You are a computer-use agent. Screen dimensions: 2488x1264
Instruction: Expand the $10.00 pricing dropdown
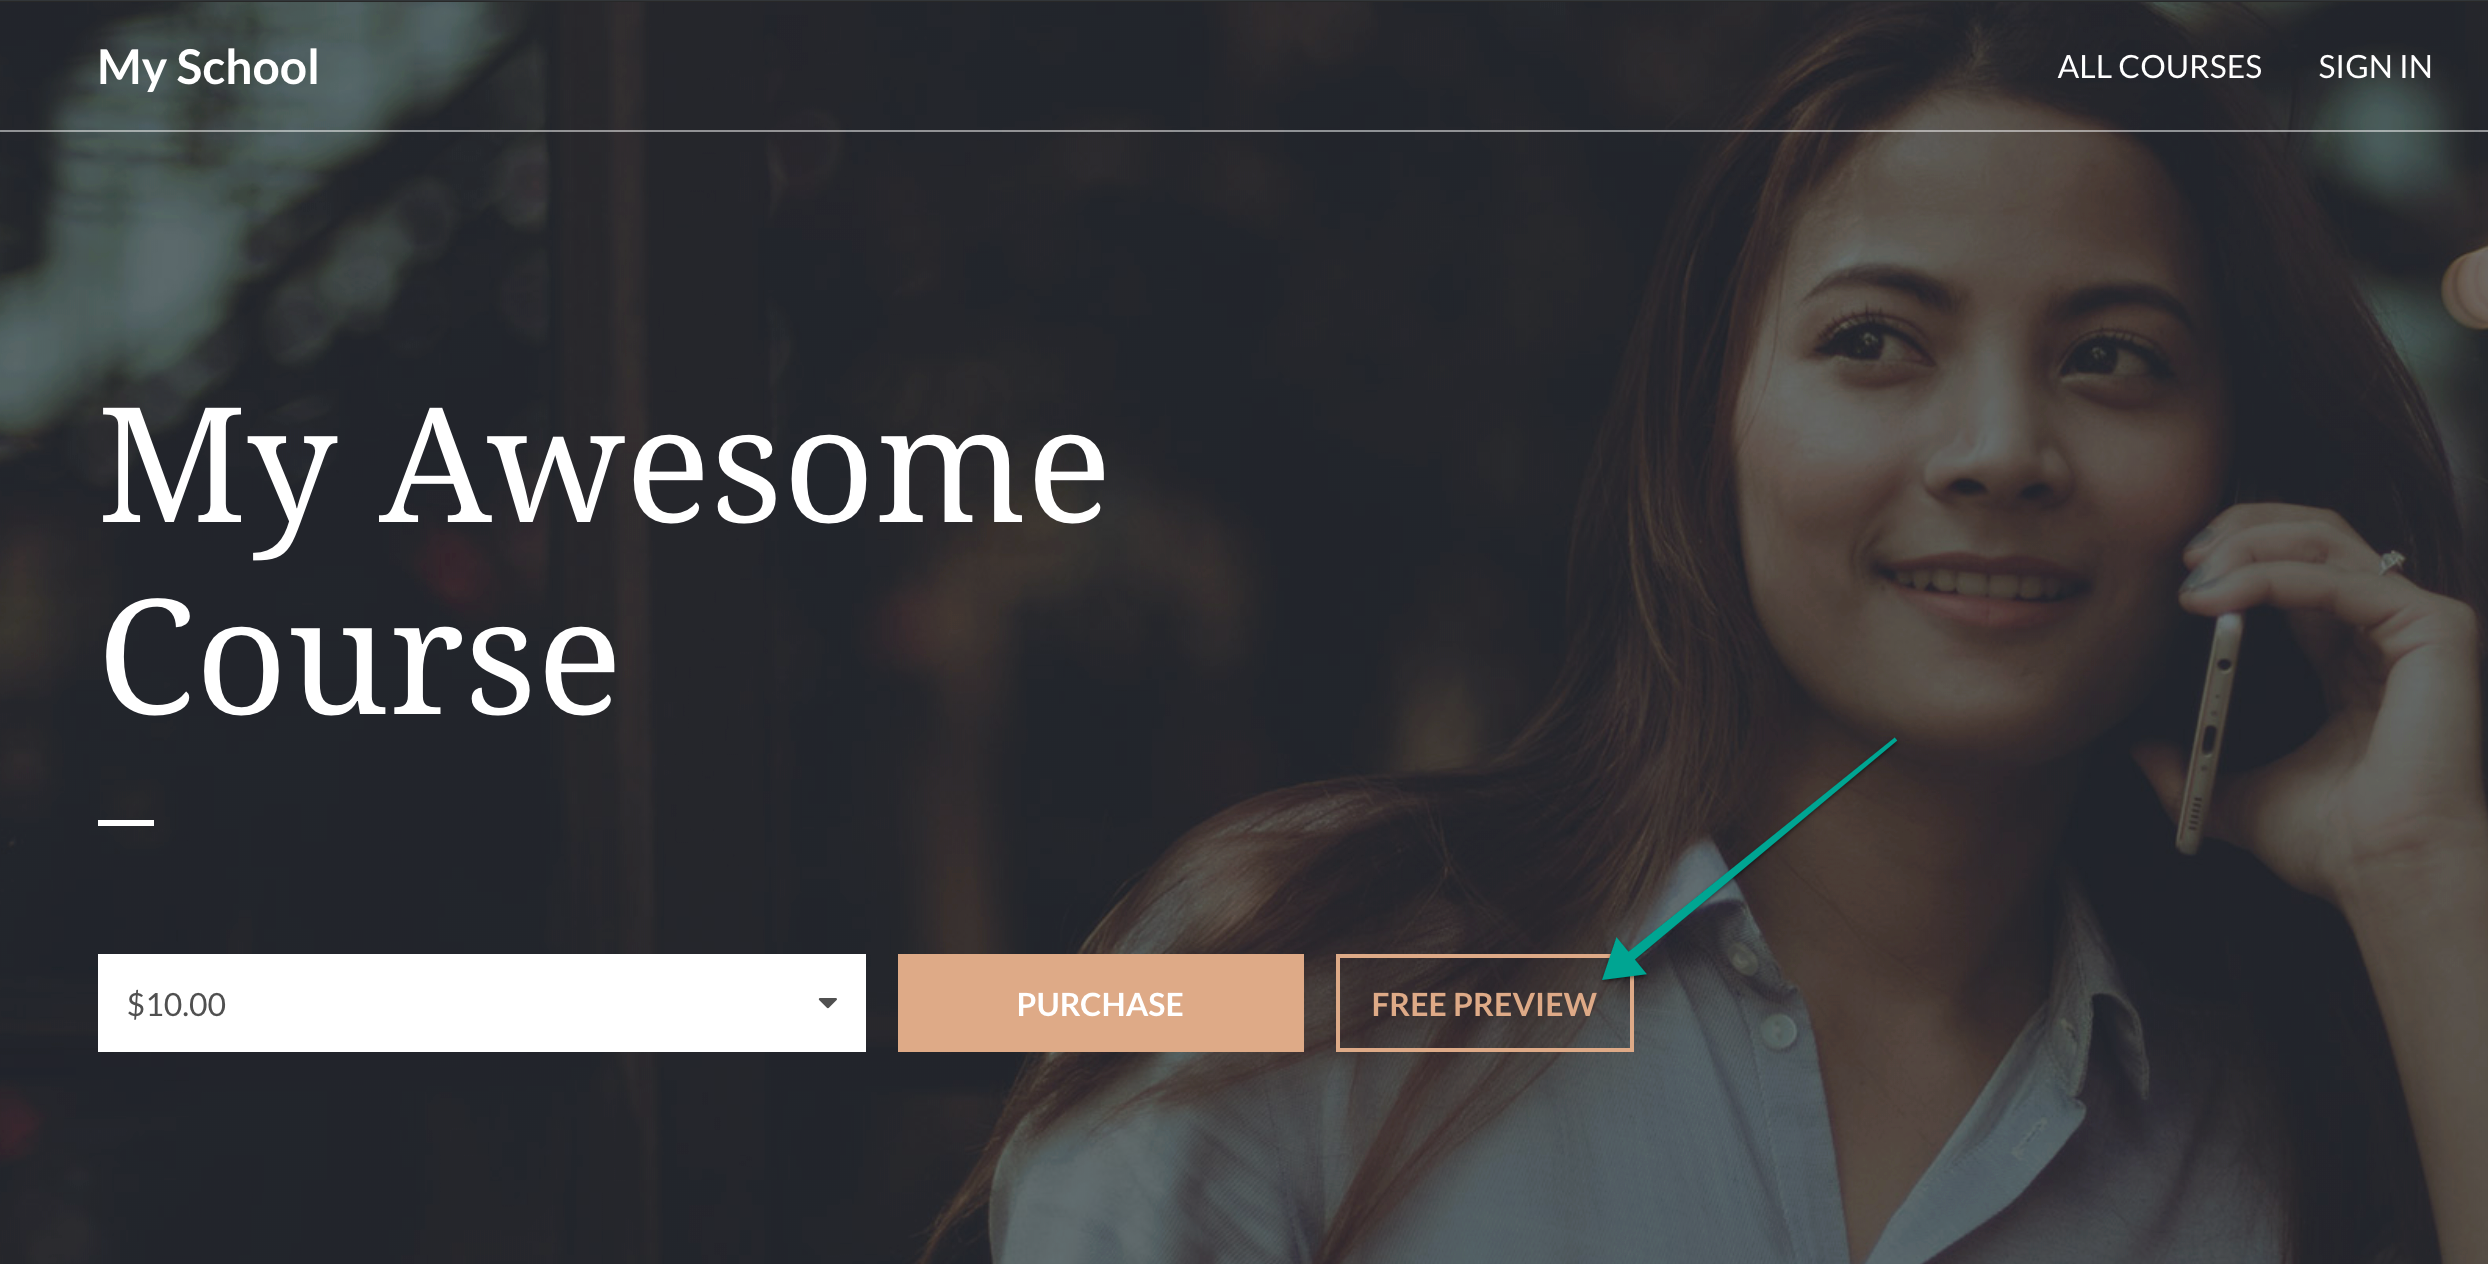482,1003
